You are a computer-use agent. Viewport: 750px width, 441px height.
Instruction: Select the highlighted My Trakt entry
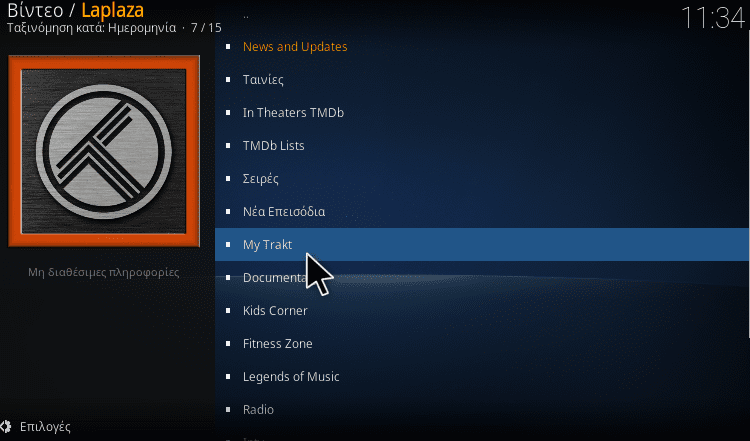482,244
